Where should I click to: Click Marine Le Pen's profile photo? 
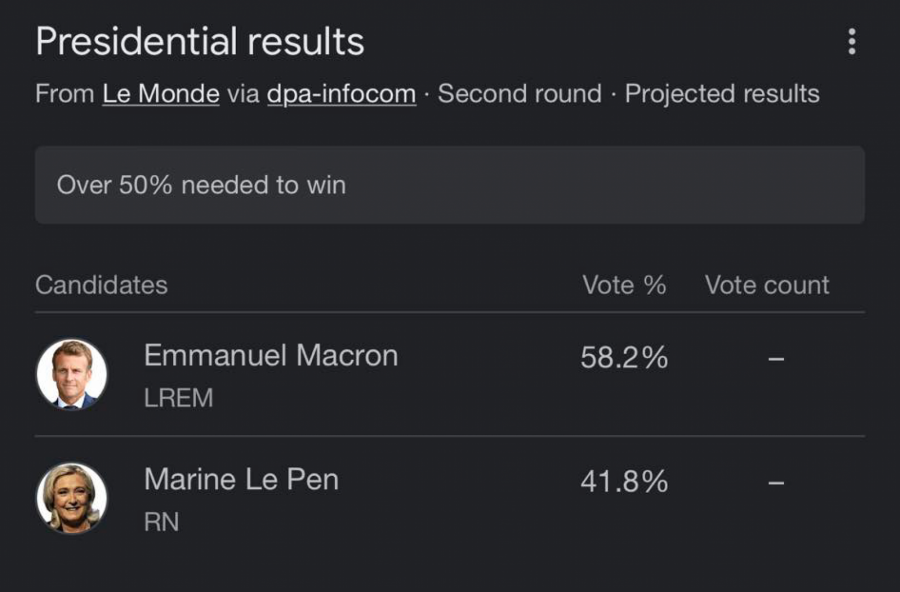[72, 498]
